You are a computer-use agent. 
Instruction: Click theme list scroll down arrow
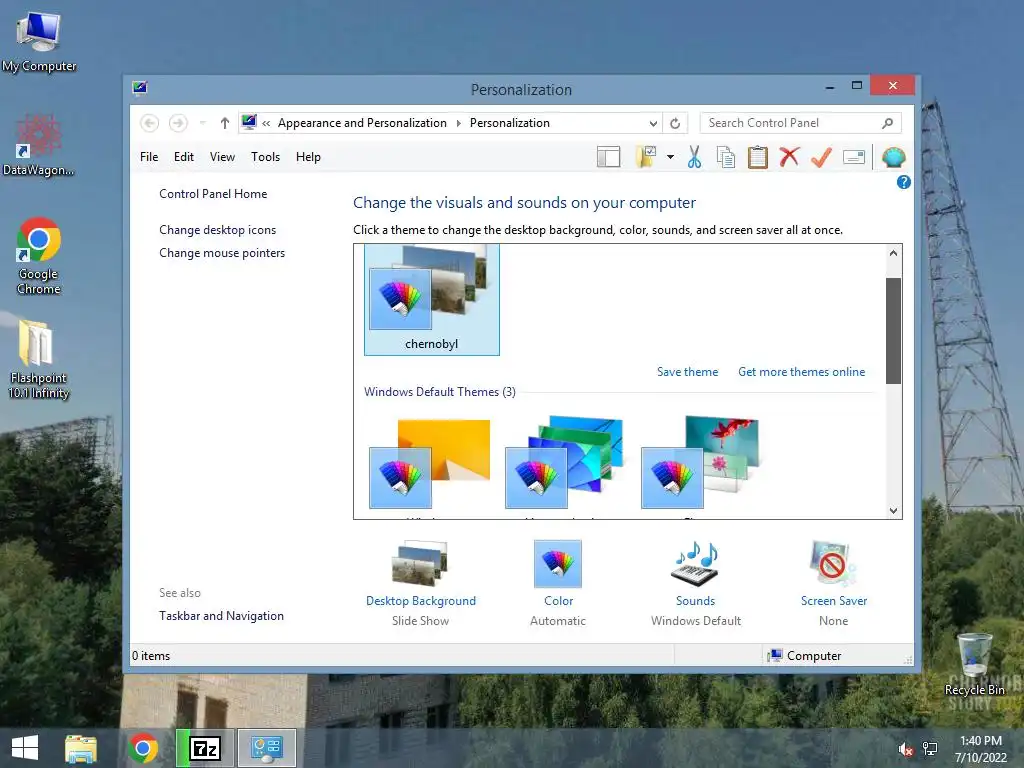(893, 511)
